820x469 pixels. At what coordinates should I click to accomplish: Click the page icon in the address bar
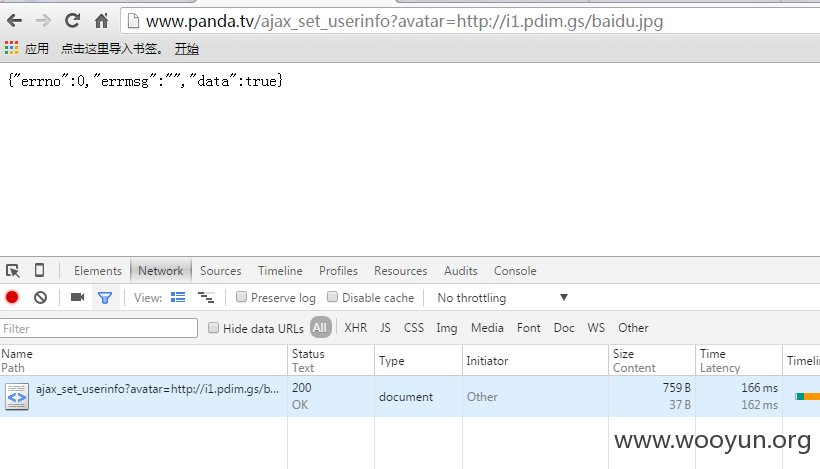click(133, 21)
